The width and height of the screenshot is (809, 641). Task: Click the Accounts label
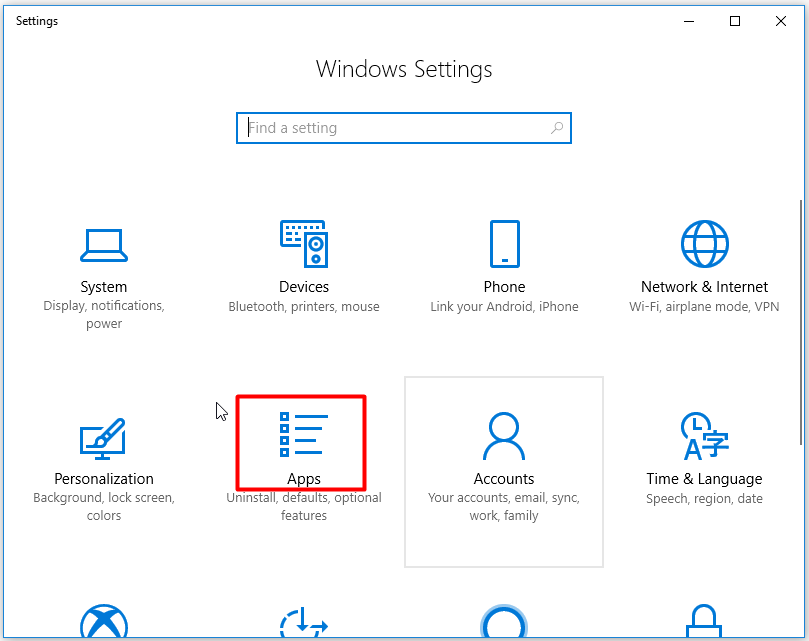(x=504, y=478)
